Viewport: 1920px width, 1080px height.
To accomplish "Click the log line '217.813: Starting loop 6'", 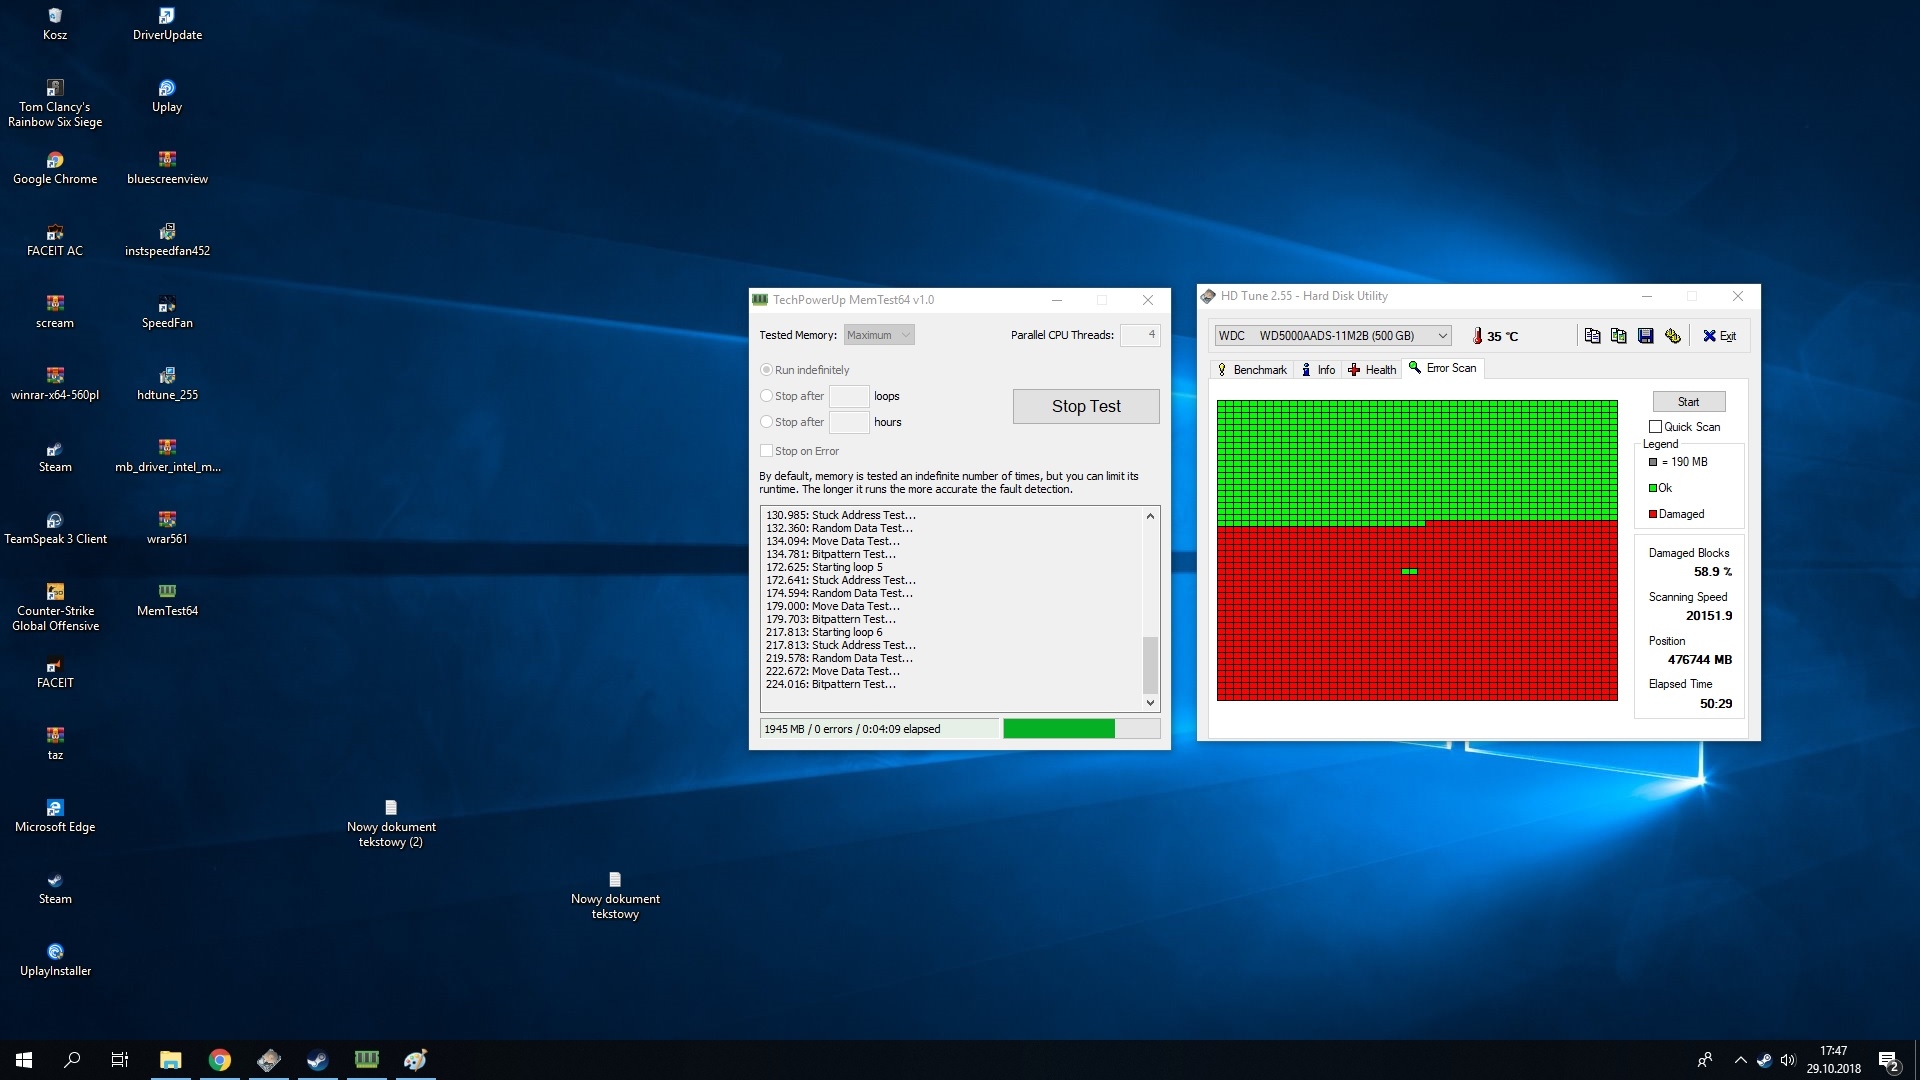I will tap(824, 632).
